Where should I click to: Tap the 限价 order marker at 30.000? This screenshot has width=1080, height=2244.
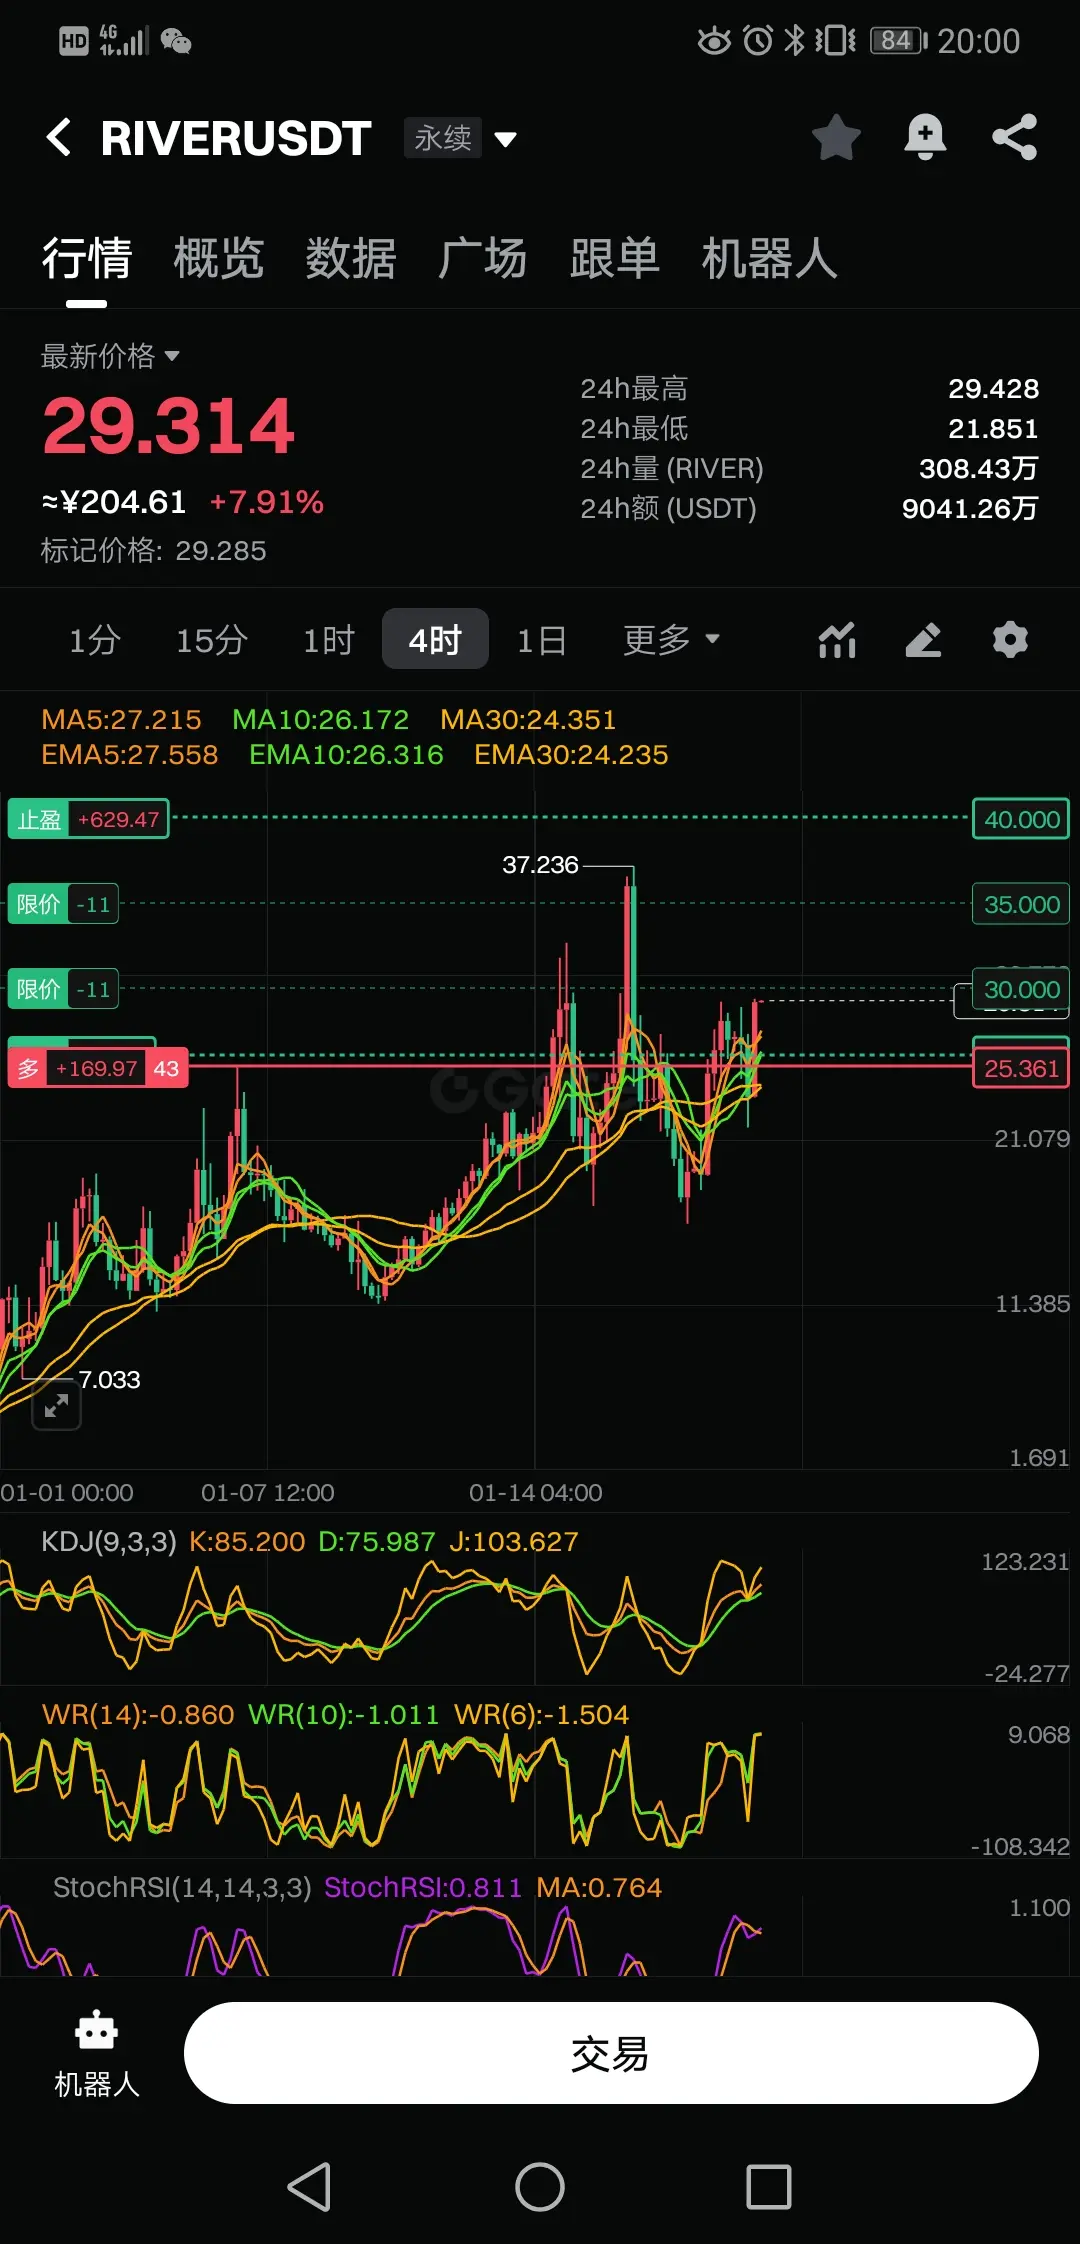pyautogui.click(x=63, y=989)
